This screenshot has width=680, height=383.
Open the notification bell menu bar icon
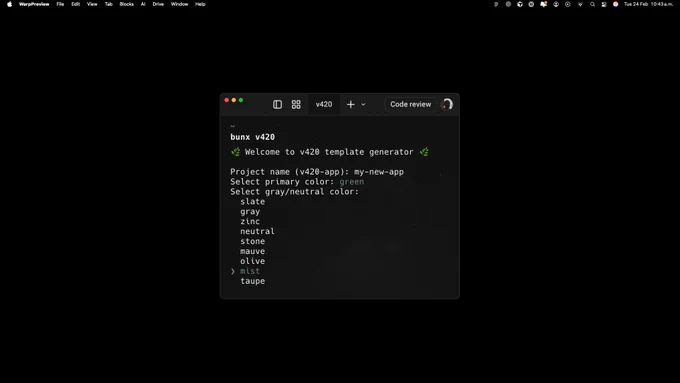(x=543, y=4)
